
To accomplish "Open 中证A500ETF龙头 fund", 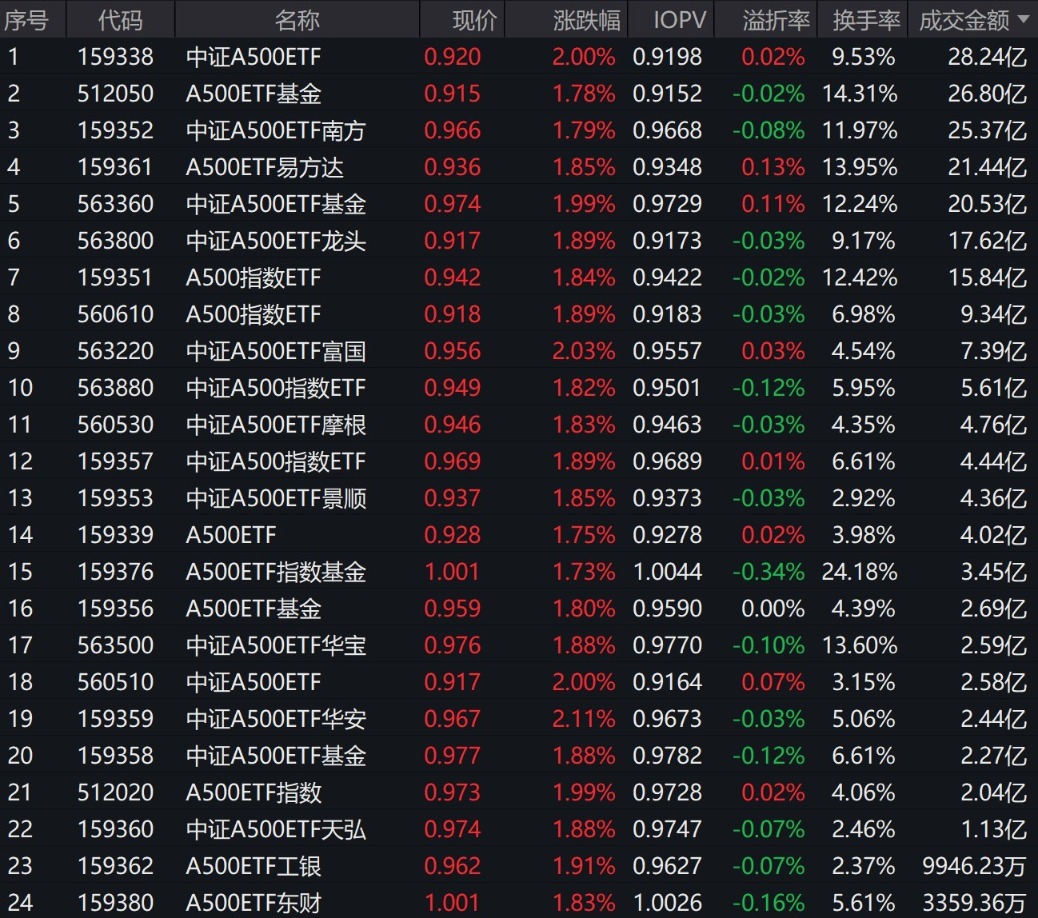I will coord(275,241).
